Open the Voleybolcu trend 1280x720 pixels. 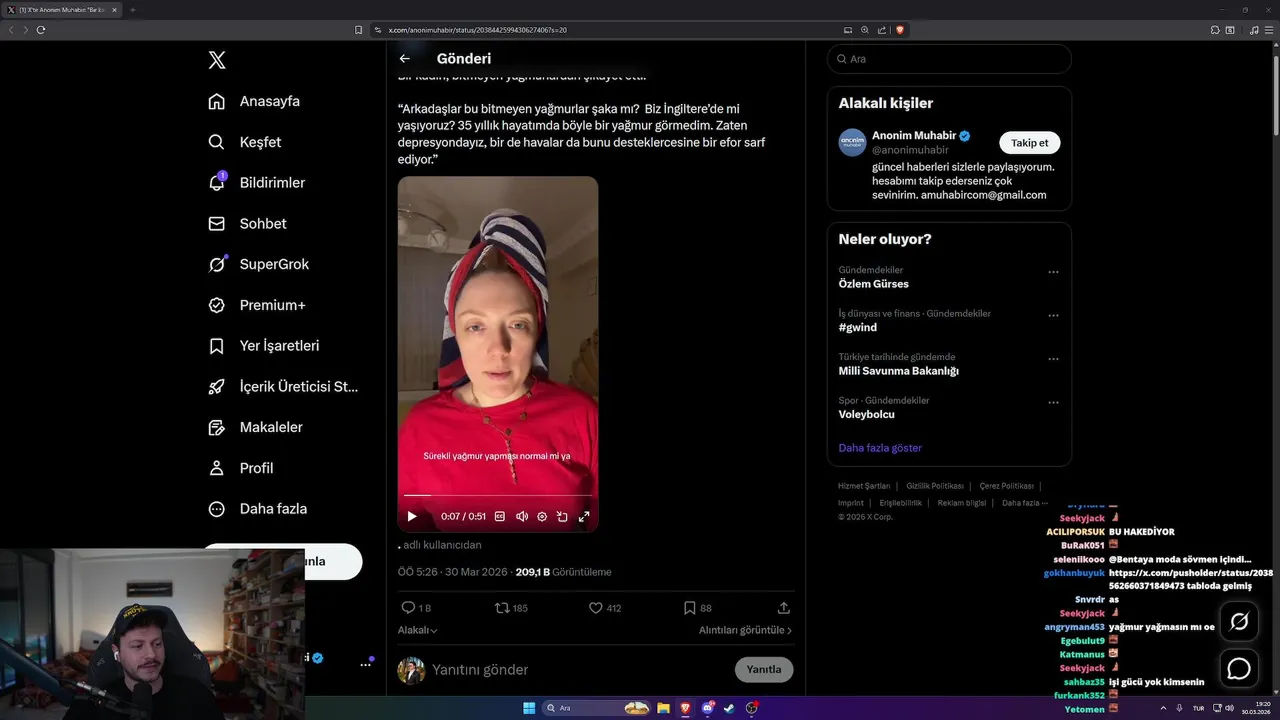[x=867, y=414]
